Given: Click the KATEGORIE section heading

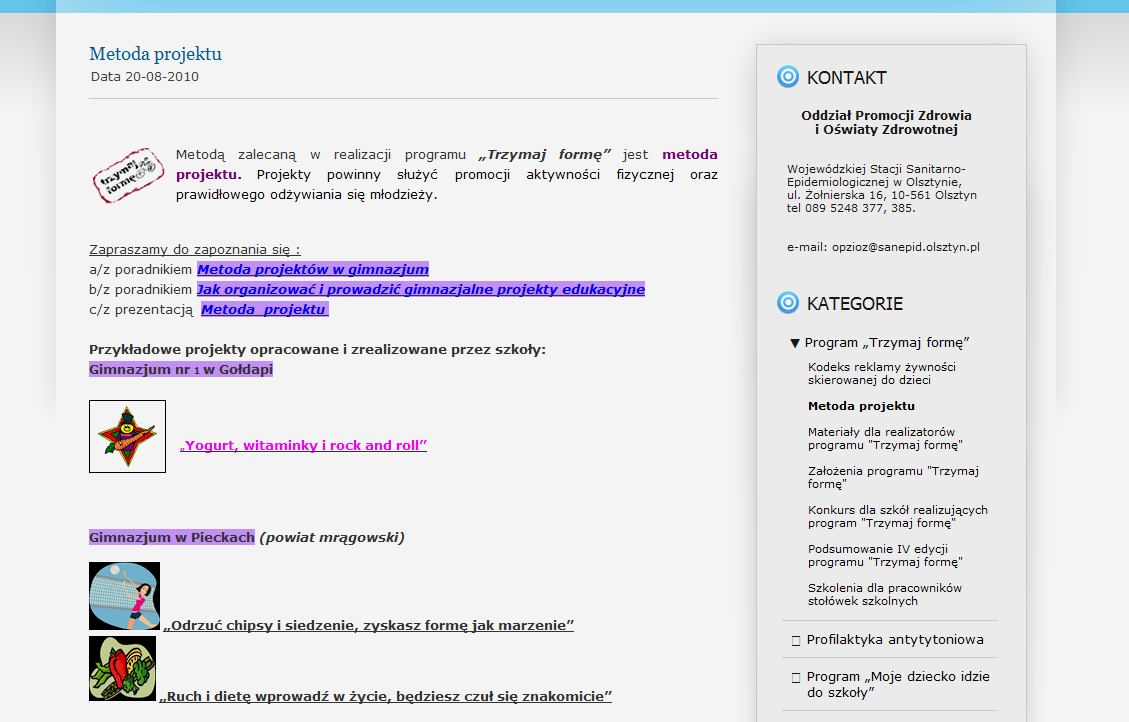Looking at the screenshot, I should [x=854, y=303].
